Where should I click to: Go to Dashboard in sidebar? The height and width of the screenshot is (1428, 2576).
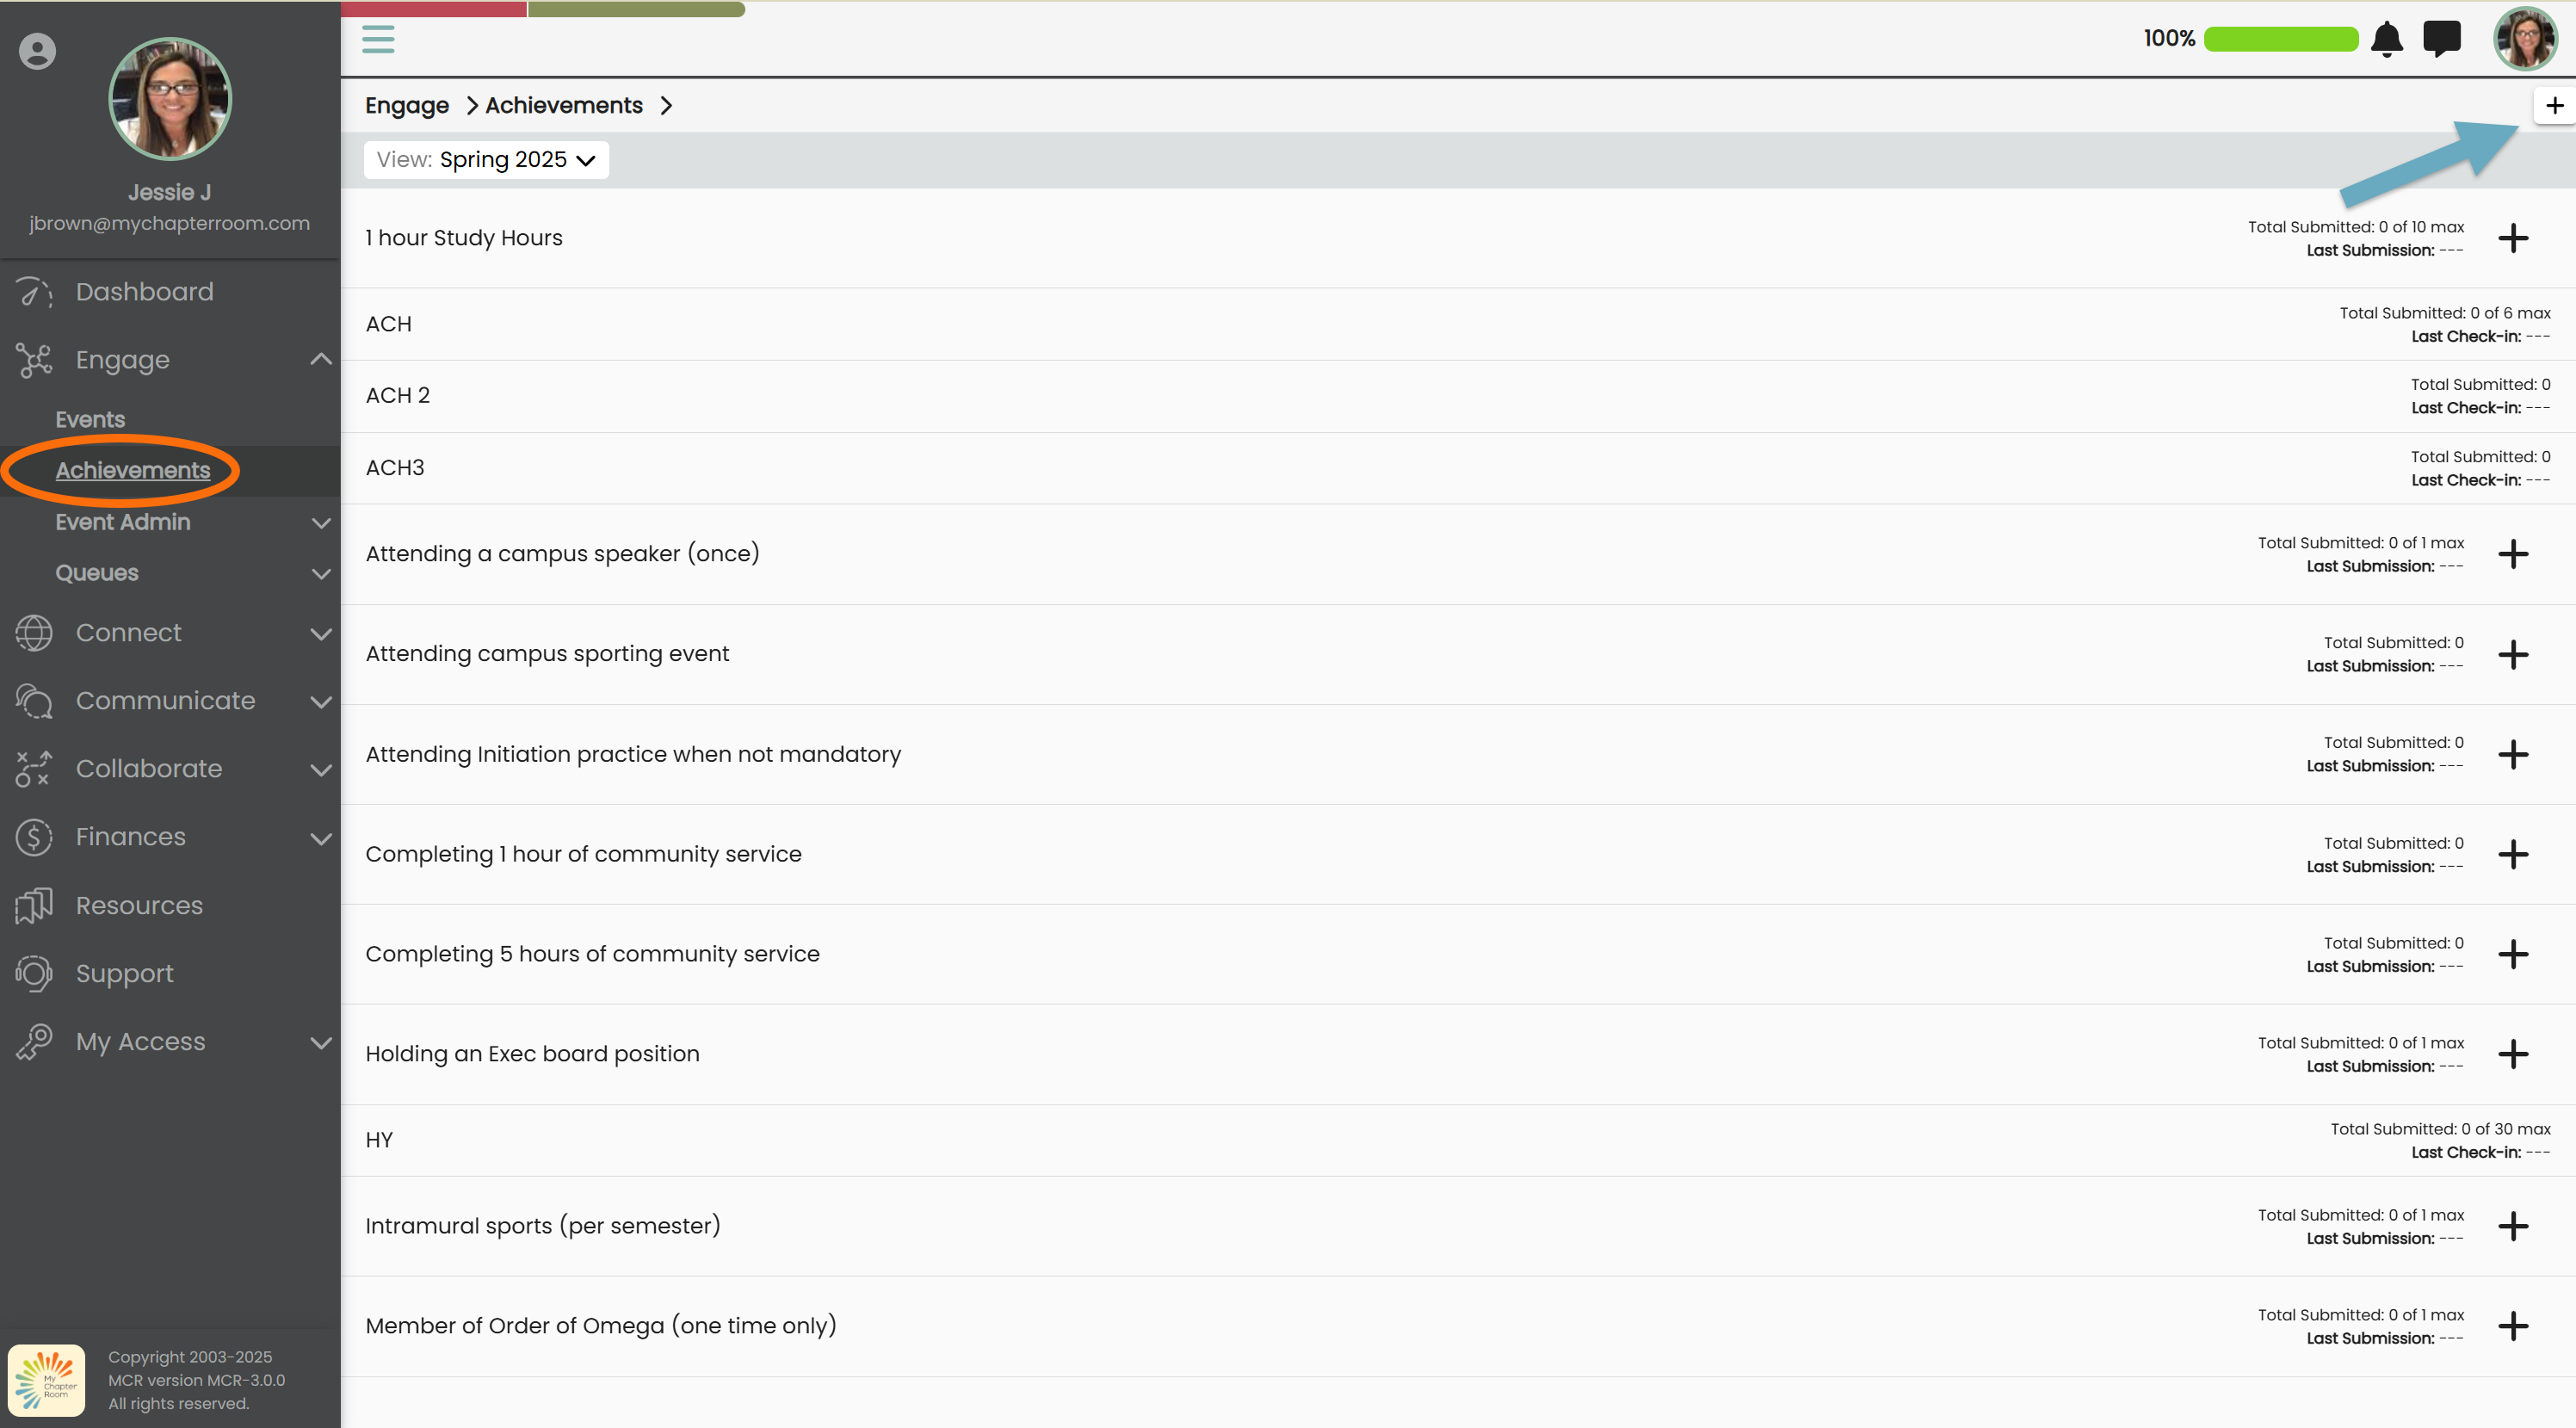tap(145, 292)
